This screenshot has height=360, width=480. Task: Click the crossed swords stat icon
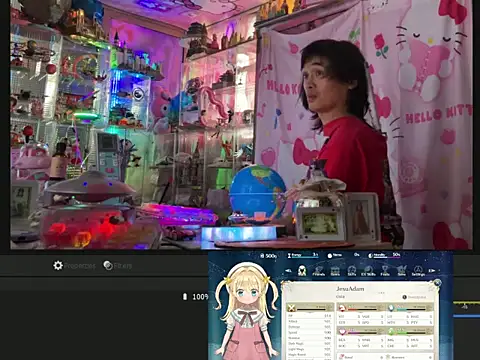click(292, 308)
